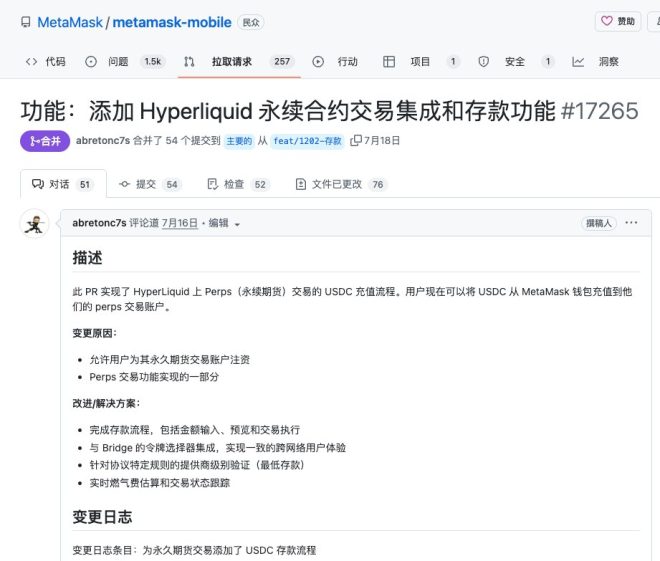The width and height of the screenshot is (660, 561).
Task: Click the 撰稿人 contributor badge
Action: click(599, 223)
